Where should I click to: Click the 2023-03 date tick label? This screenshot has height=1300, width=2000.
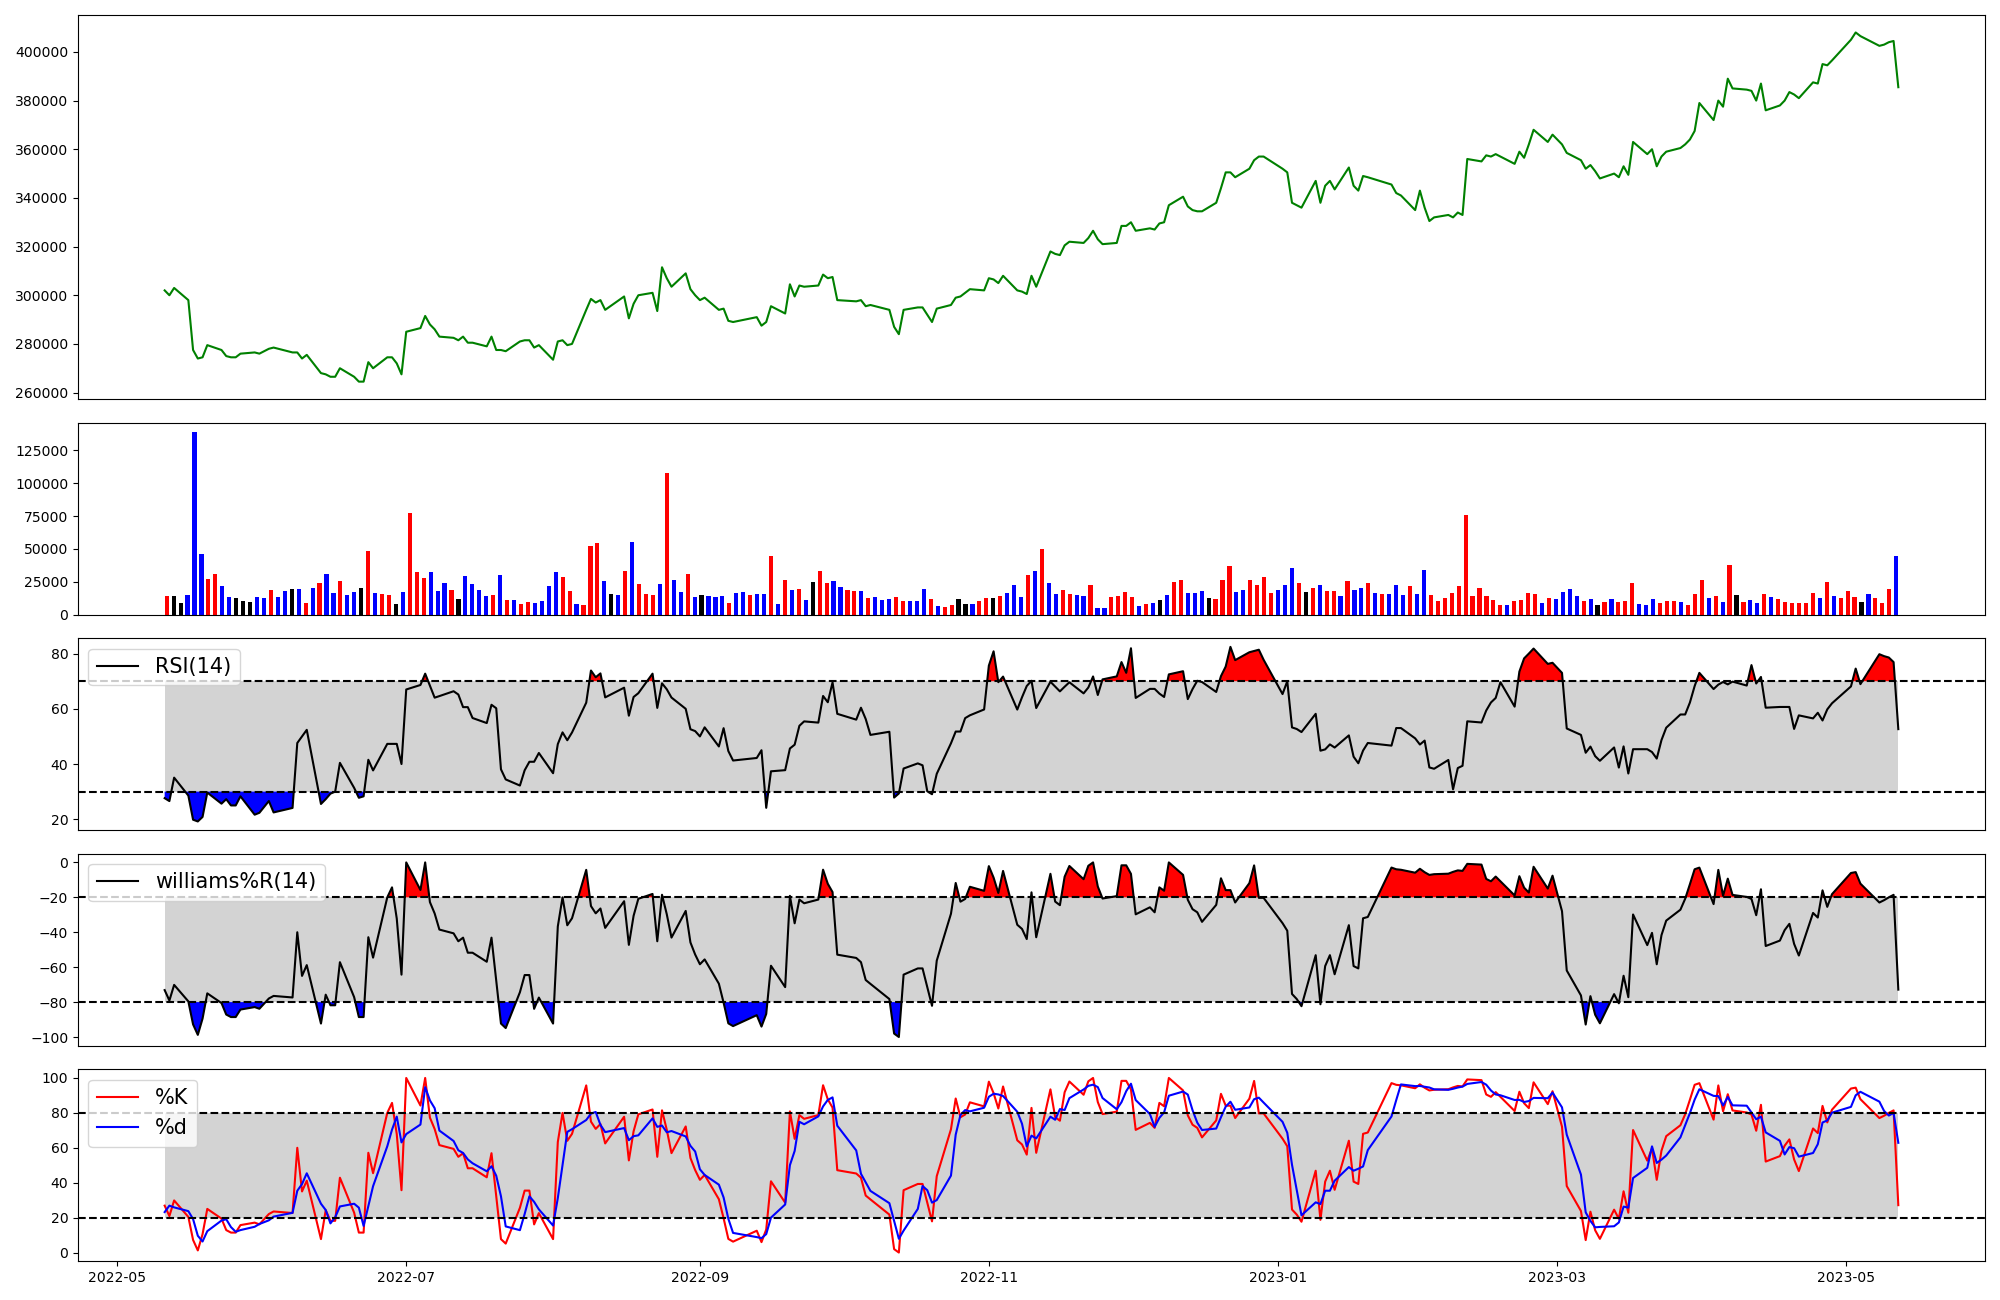click(1557, 1277)
